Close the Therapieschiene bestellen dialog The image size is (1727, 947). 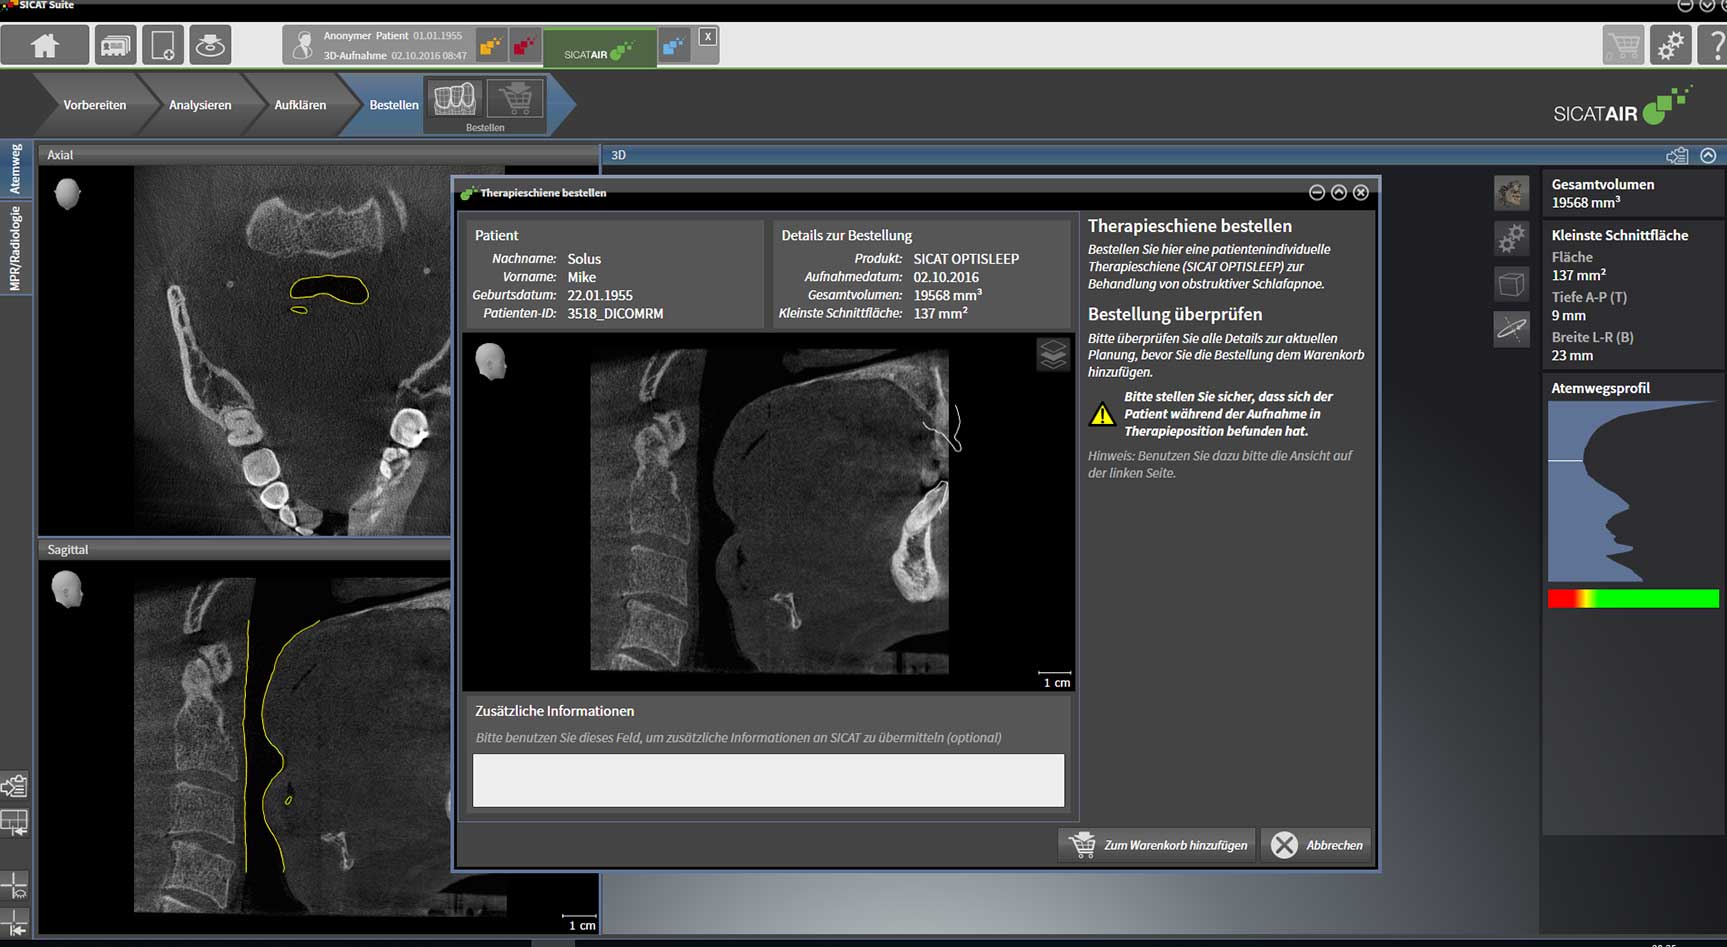pyautogui.click(x=1360, y=192)
